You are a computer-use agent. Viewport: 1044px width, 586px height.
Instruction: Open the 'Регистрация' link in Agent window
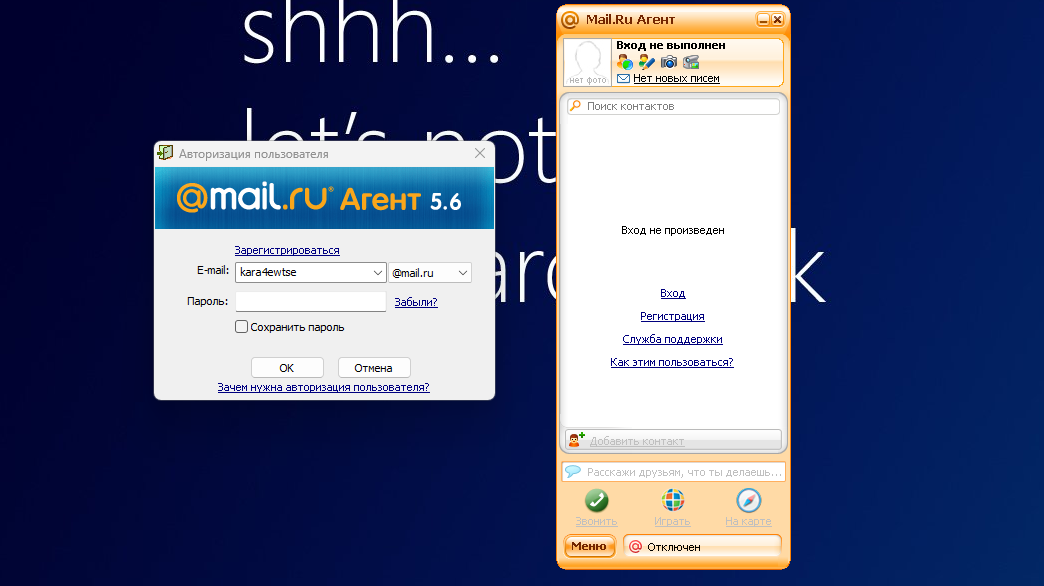[672, 316]
